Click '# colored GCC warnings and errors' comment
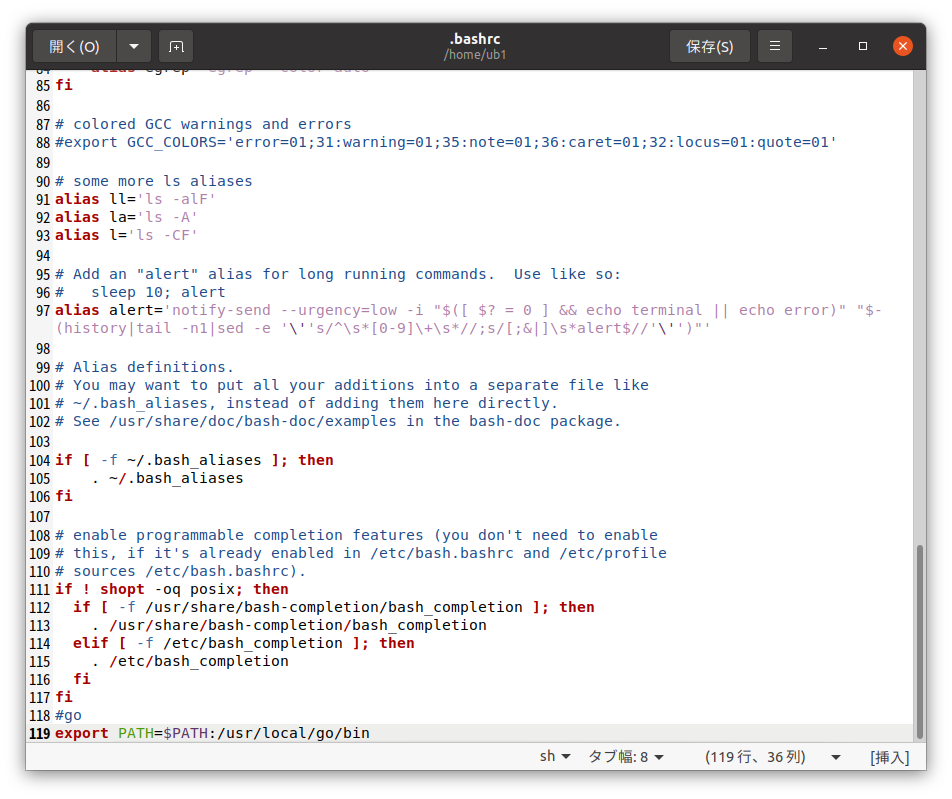Viewport: 952px width, 799px height. pos(203,124)
